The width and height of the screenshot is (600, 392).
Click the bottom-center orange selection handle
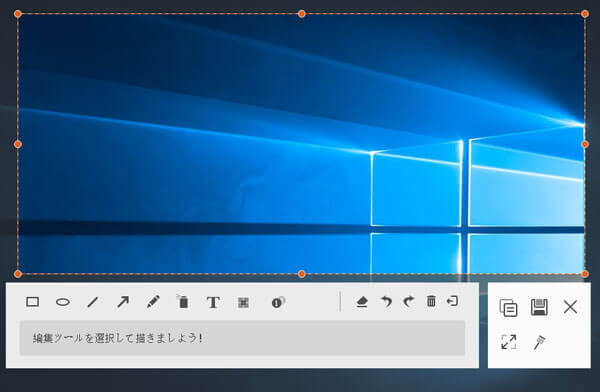point(302,274)
